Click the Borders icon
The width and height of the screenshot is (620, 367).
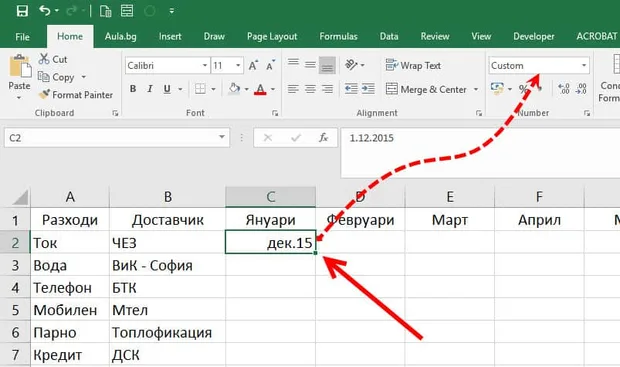[200, 89]
